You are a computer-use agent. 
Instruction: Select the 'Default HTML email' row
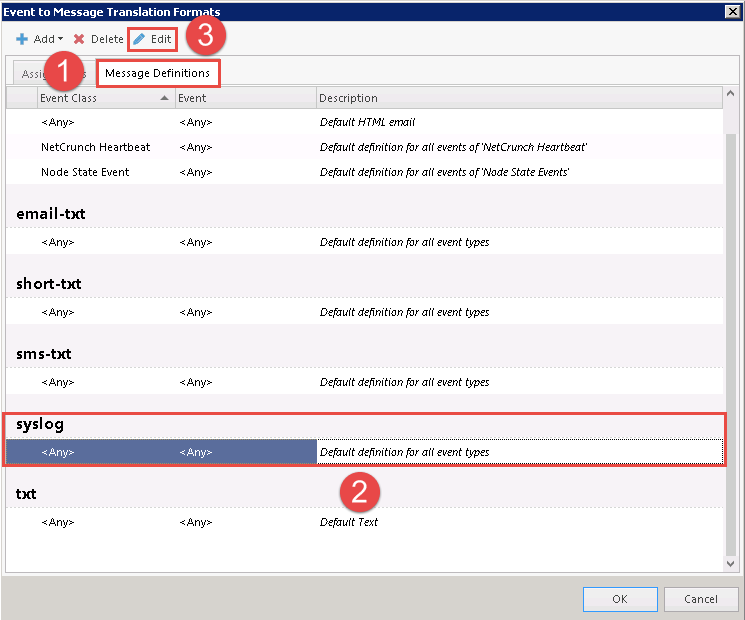pyautogui.click(x=364, y=122)
